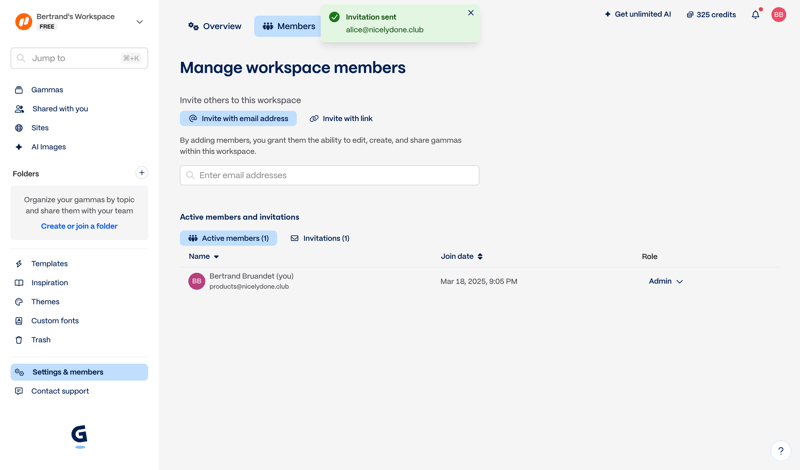
Task: Dismiss the Invitation sent notification
Action: [471, 13]
